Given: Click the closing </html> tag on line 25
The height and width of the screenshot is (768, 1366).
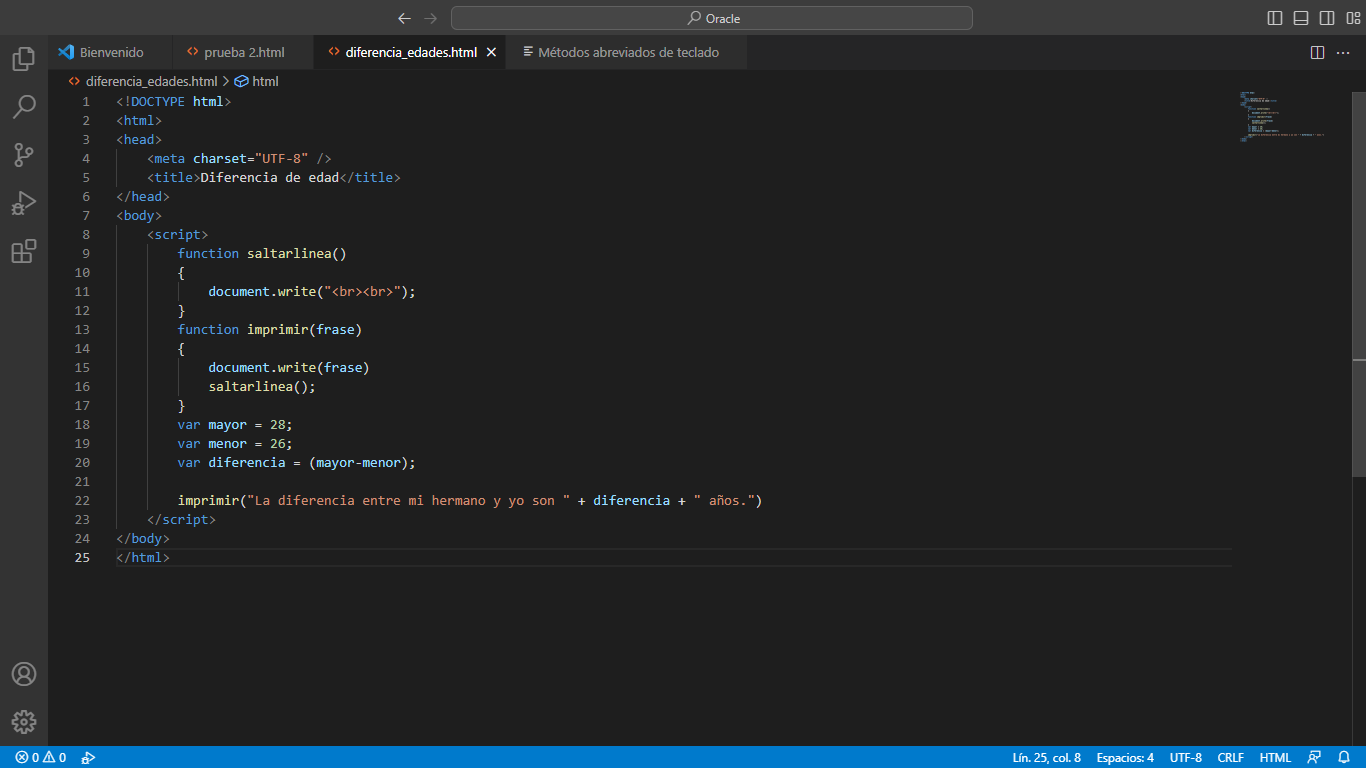Looking at the screenshot, I should pyautogui.click(x=143, y=557).
